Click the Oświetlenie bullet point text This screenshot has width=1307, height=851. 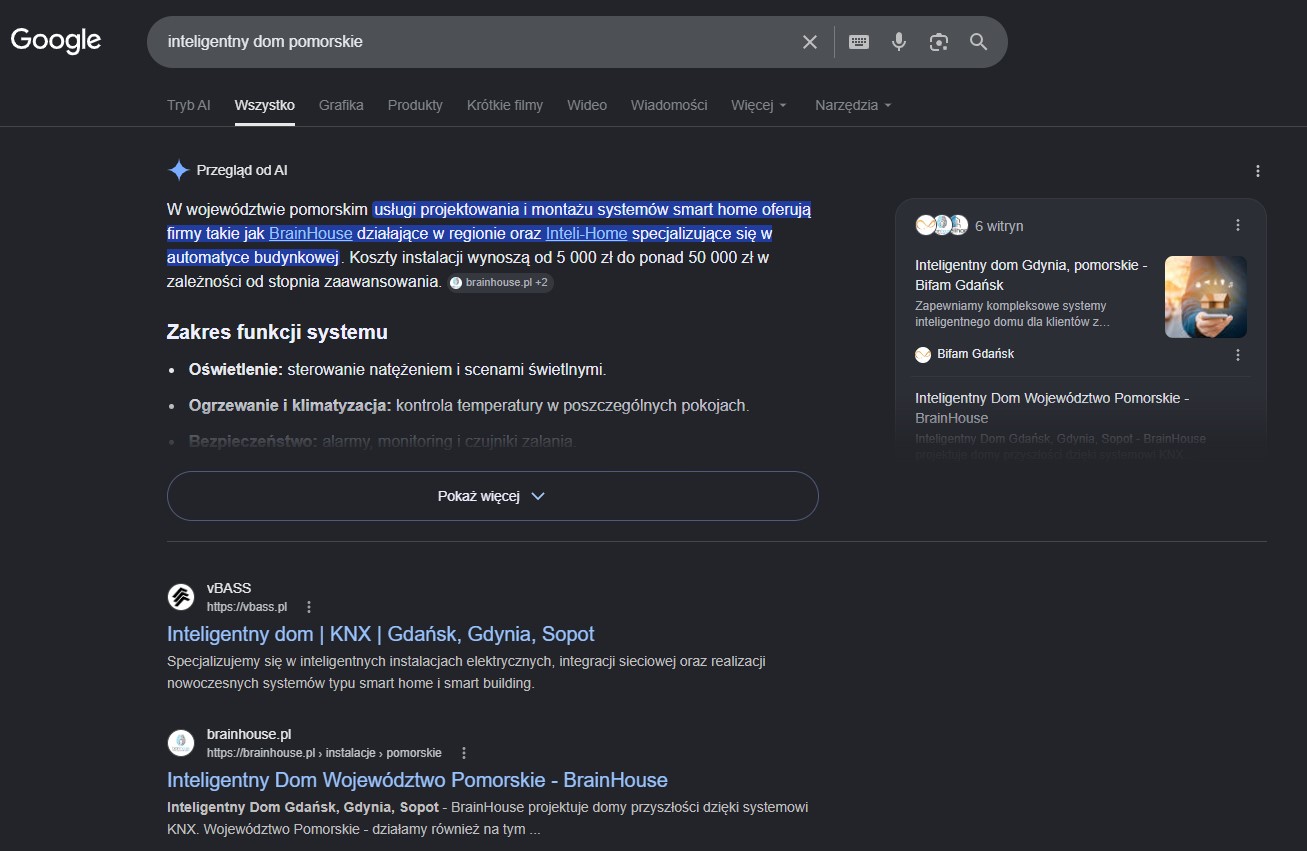click(397, 370)
